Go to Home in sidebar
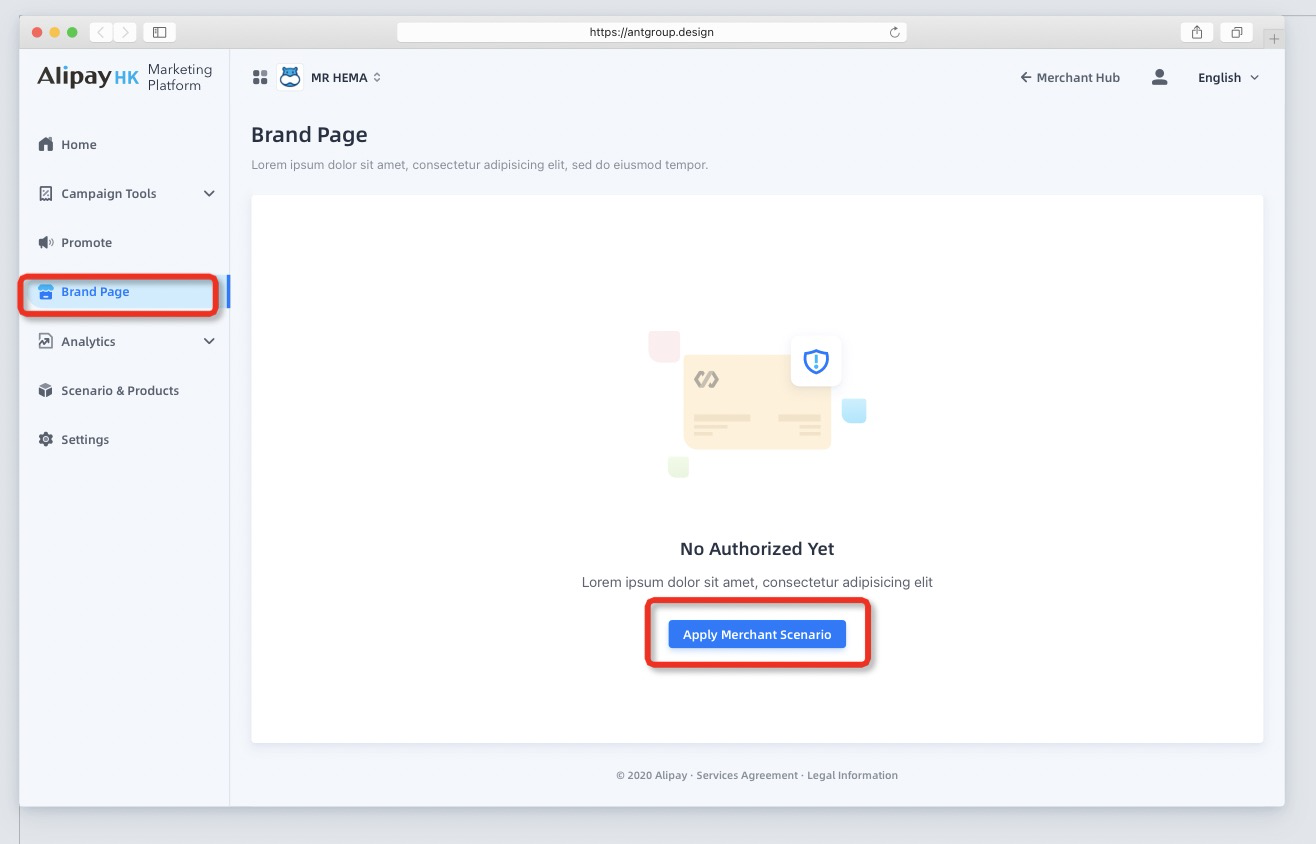The height and width of the screenshot is (844, 1316). [x=78, y=145]
